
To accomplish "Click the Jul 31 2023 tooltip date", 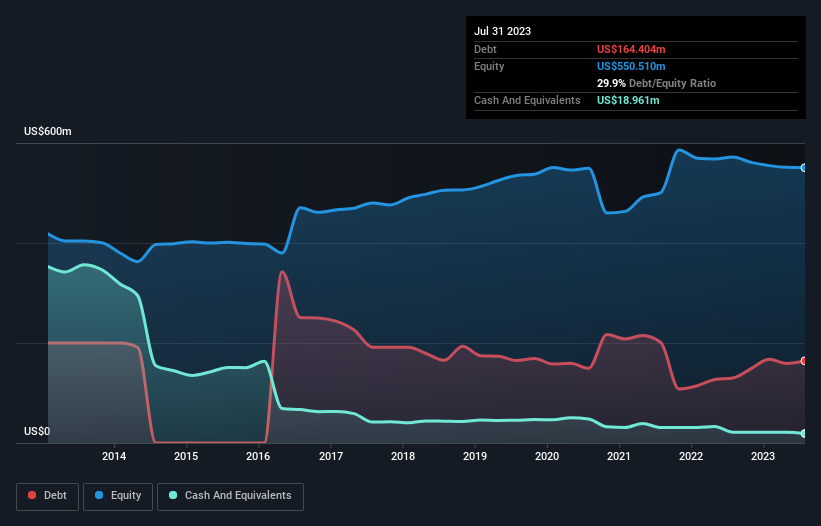I will click(x=503, y=31).
